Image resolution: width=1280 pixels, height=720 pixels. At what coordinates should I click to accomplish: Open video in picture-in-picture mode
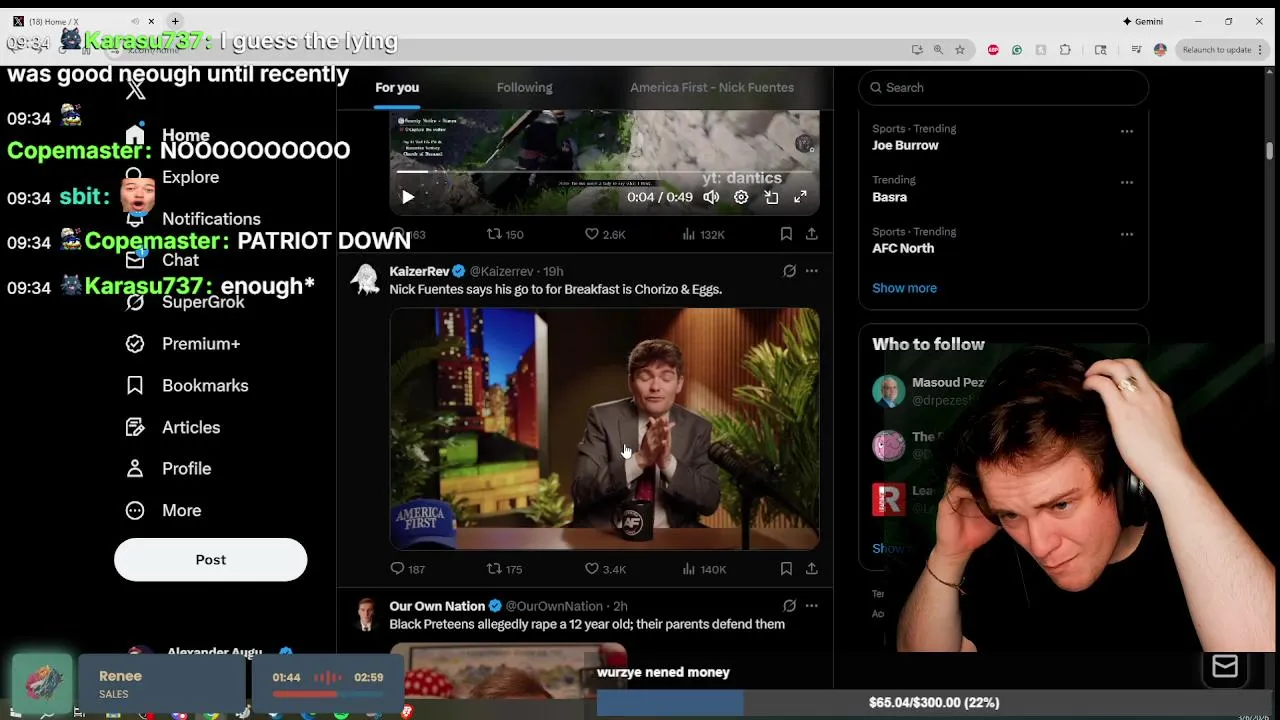point(771,197)
